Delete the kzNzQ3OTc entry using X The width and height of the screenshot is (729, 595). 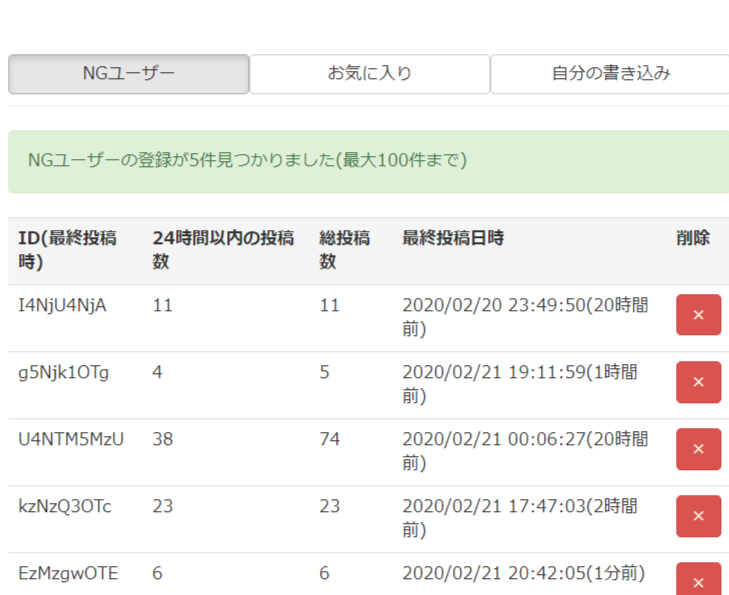pos(698,516)
